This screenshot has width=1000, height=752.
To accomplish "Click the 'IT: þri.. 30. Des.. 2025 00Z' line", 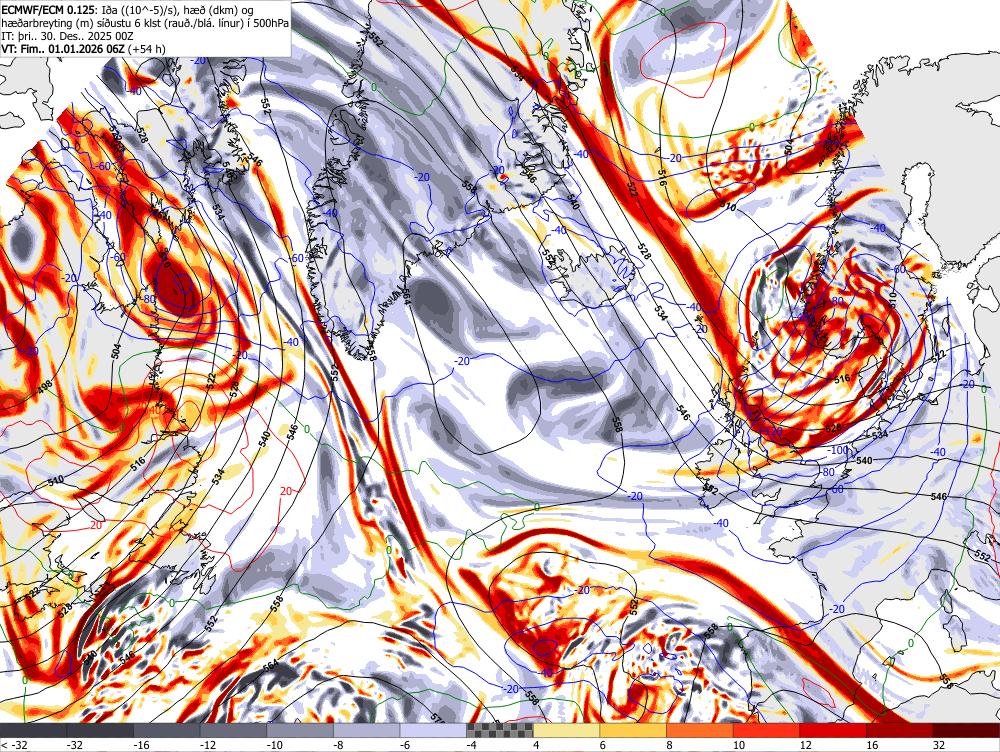I will coord(66,36).
